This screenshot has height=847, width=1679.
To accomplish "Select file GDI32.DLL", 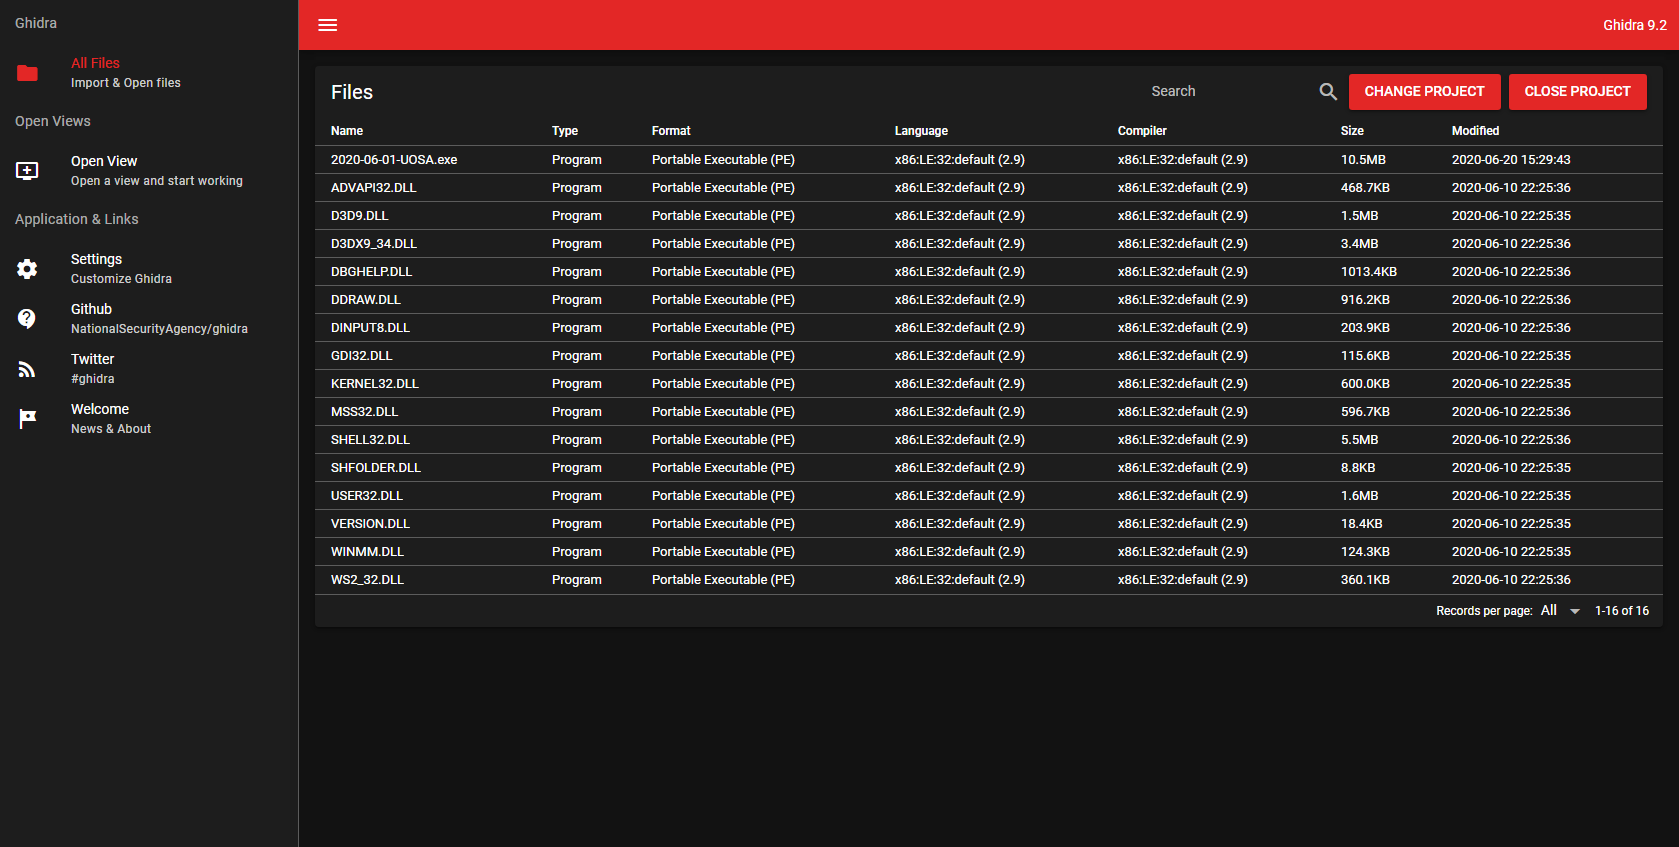I will click(361, 356).
